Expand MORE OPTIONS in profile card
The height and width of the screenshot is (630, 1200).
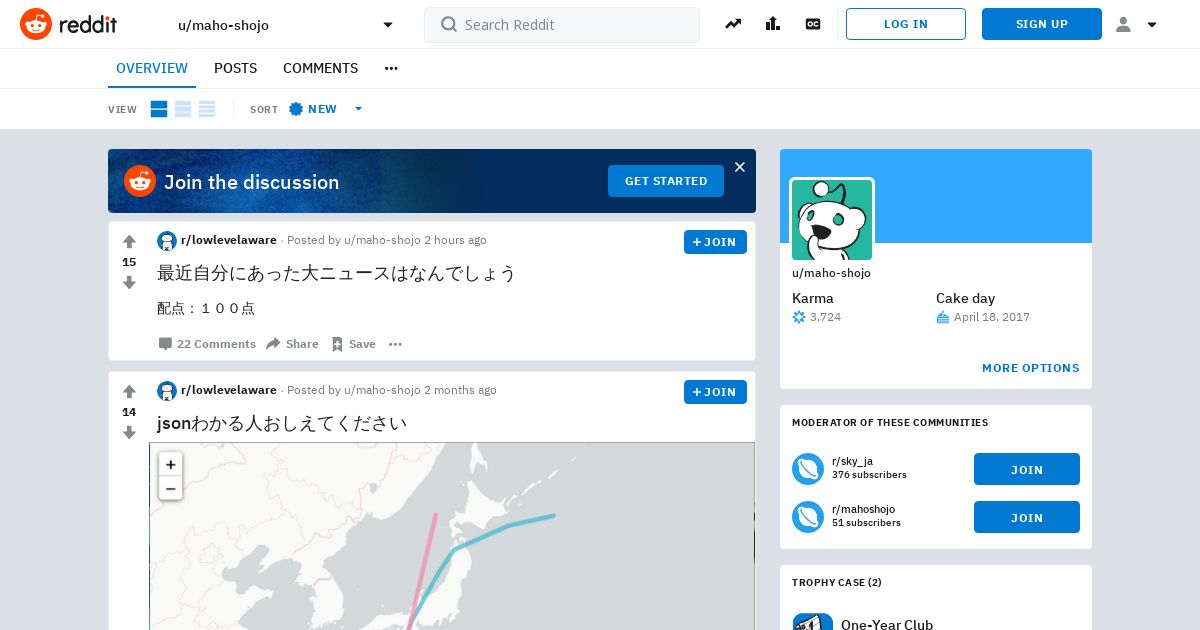(1031, 368)
